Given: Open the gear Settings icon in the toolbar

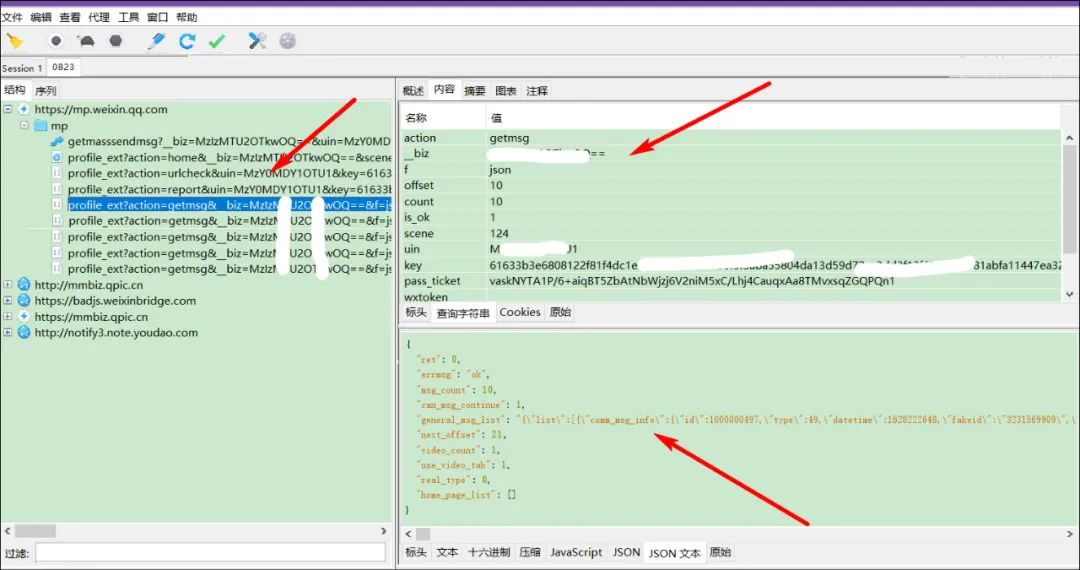Looking at the screenshot, I should pos(288,41).
